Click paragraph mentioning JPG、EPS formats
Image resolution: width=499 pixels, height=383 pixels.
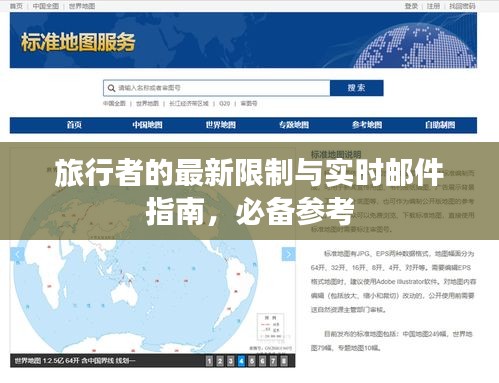coord(393,282)
